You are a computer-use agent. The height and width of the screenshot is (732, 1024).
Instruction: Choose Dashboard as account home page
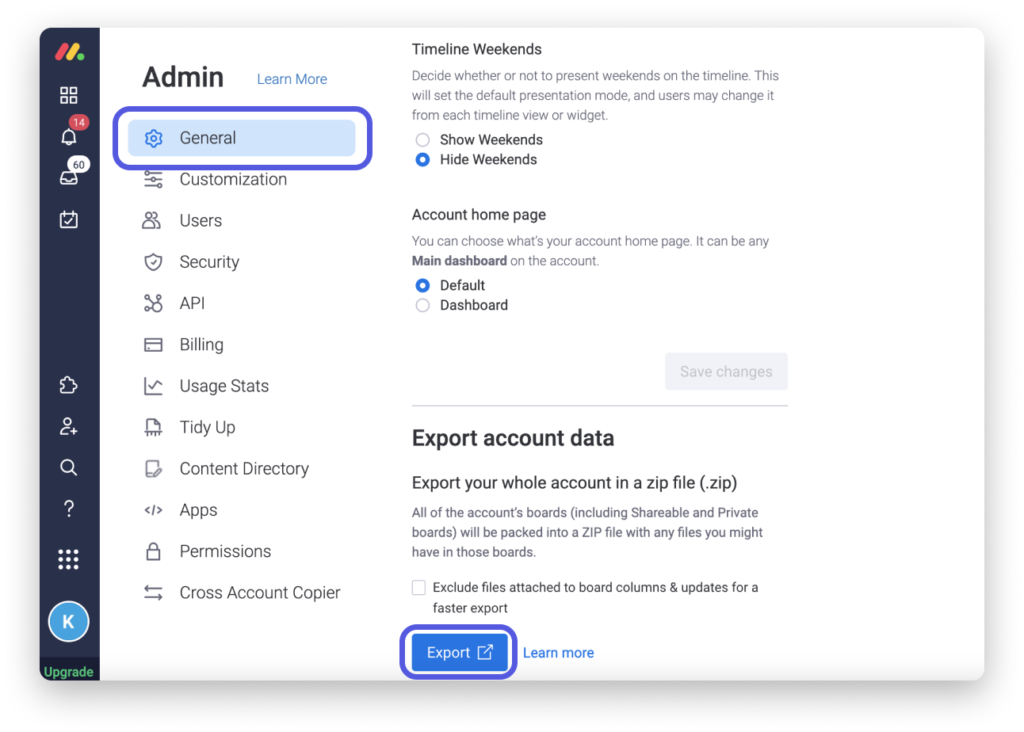pos(422,305)
